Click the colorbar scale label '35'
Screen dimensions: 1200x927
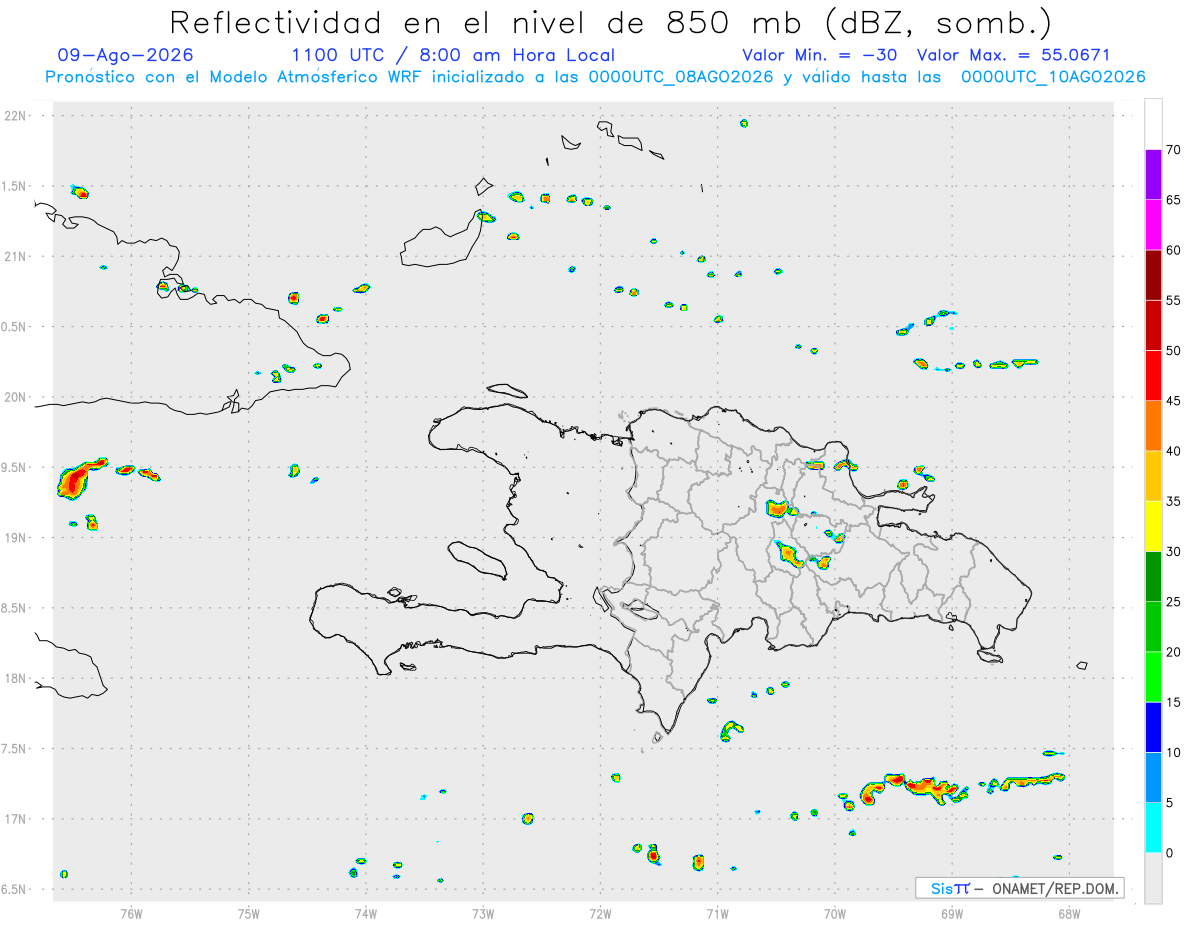(1174, 501)
